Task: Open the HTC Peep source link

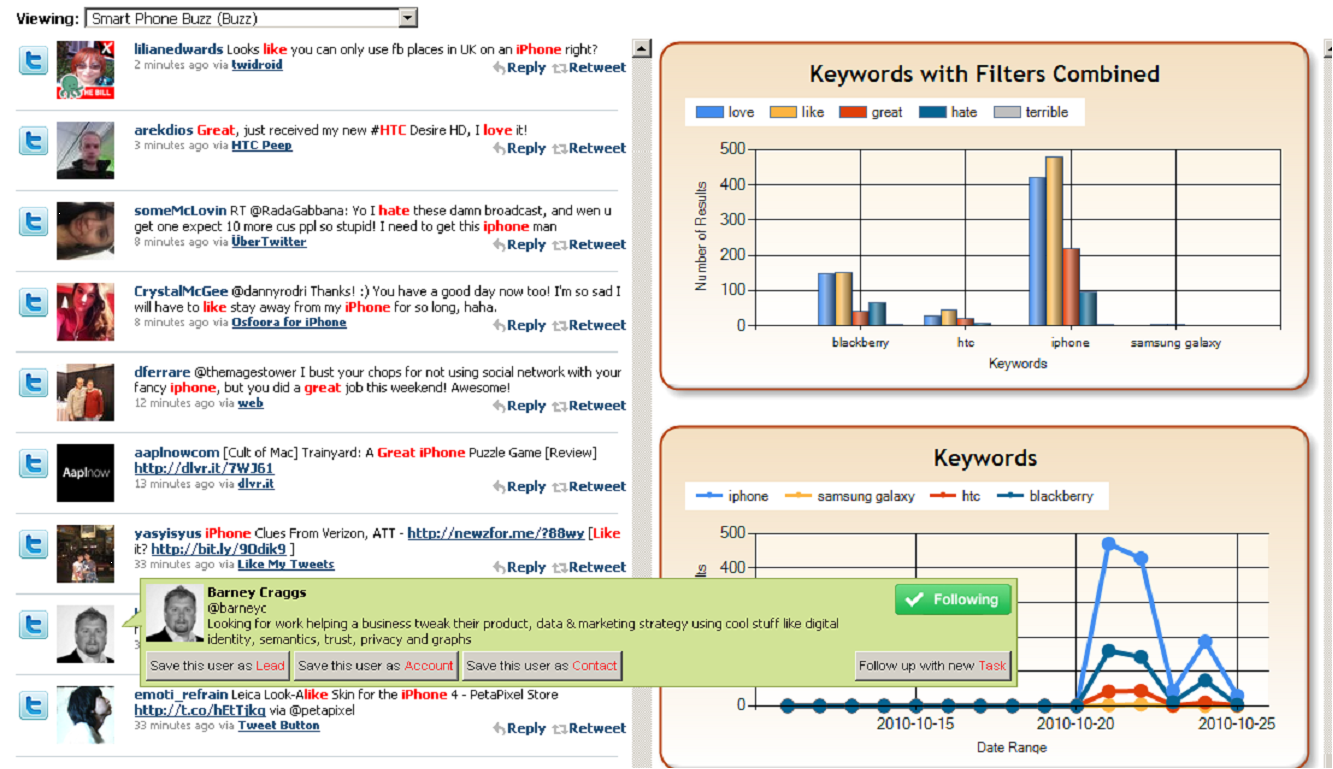Action: click(262, 145)
